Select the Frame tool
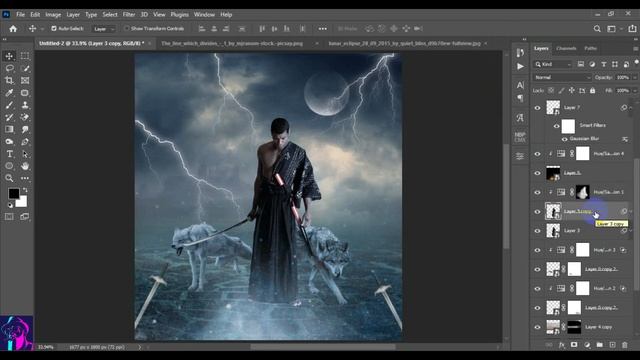Screen dimensions: 640x360 (25, 80)
